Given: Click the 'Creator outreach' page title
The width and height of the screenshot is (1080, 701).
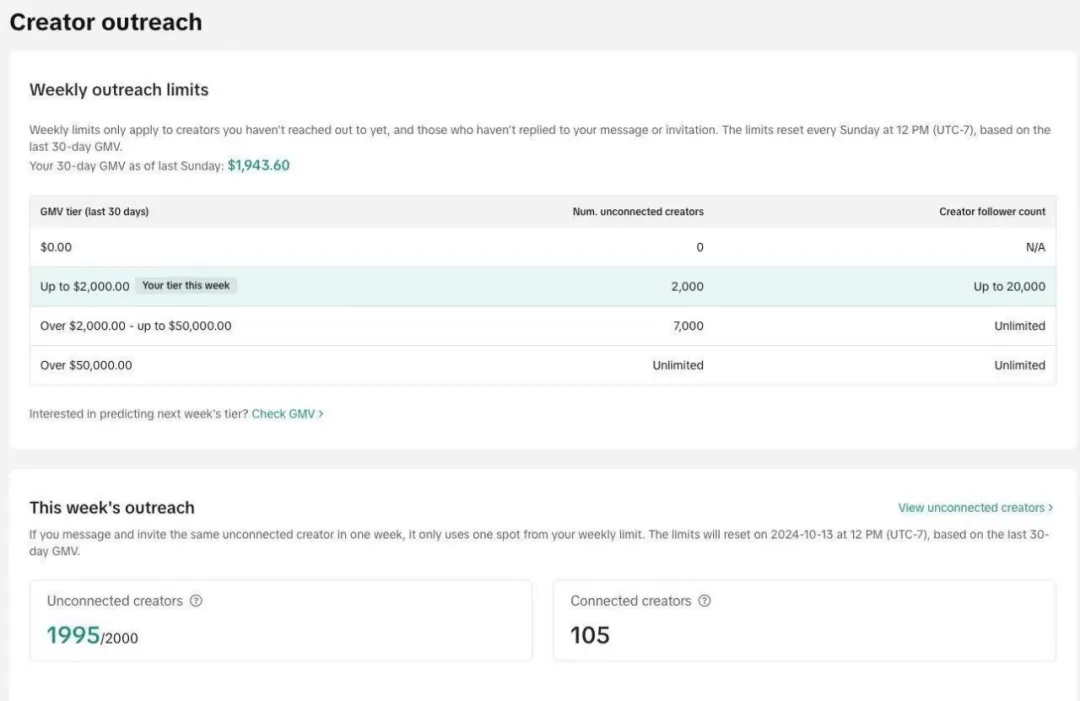Looking at the screenshot, I should pyautogui.click(x=106, y=22).
